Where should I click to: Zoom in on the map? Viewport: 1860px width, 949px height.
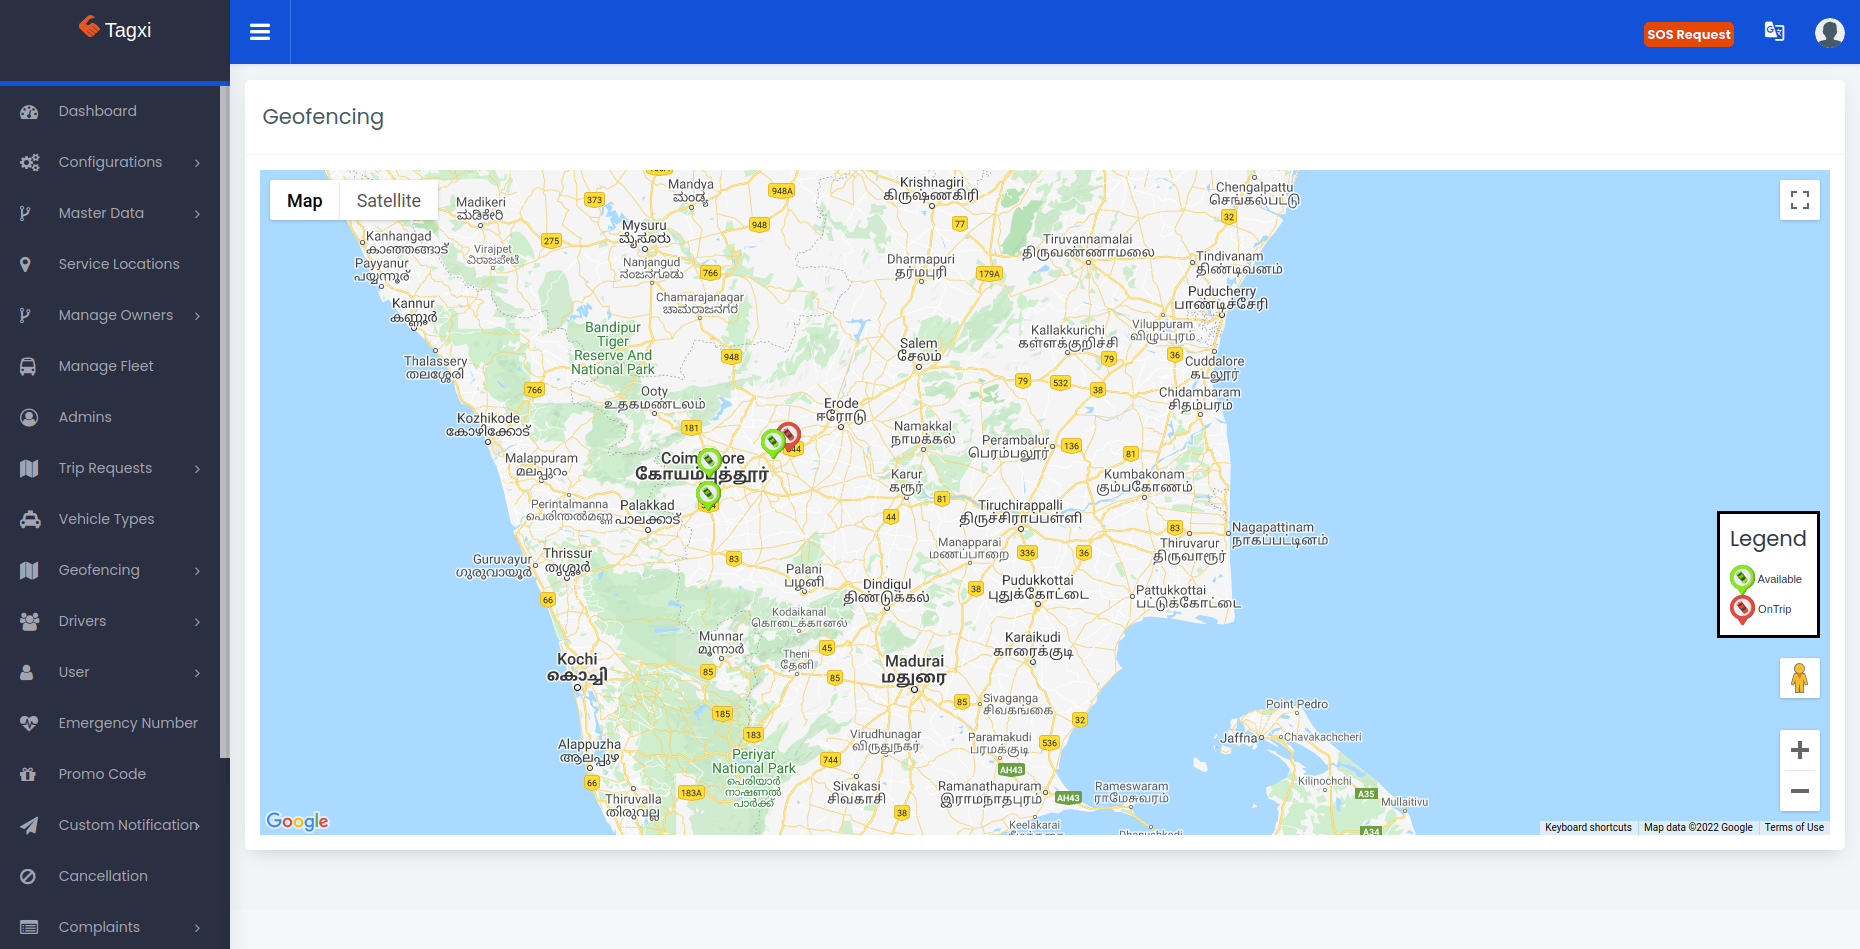(x=1799, y=750)
